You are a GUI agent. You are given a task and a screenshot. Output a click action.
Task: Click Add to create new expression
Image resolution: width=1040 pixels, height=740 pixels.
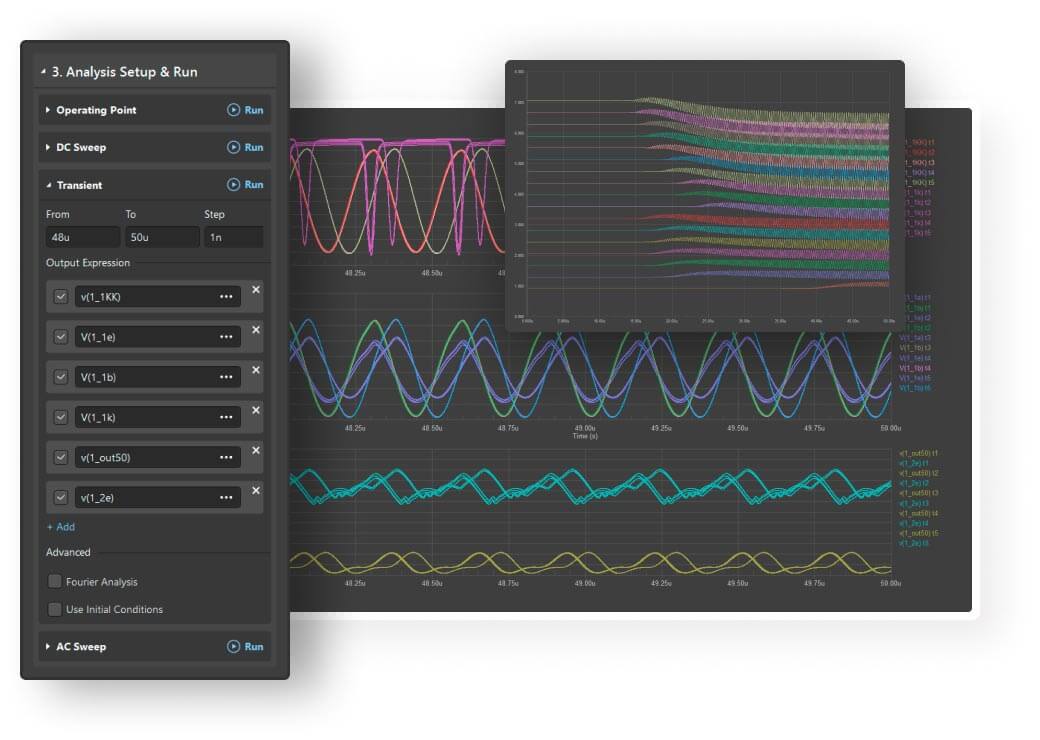[60, 527]
